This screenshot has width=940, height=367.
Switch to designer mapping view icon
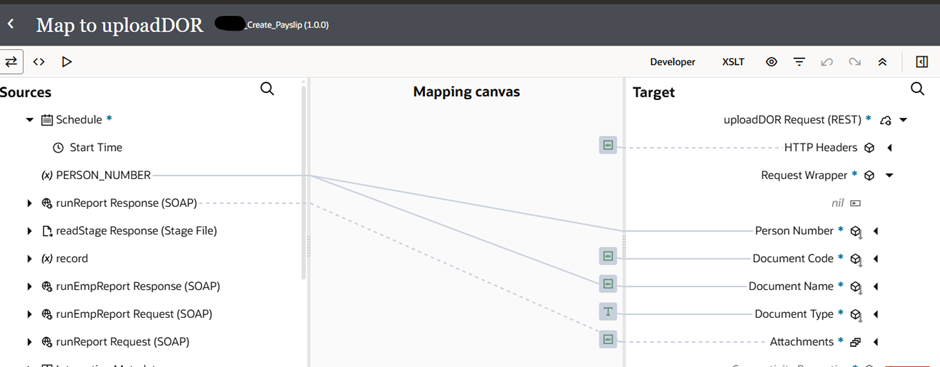point(11,62)
